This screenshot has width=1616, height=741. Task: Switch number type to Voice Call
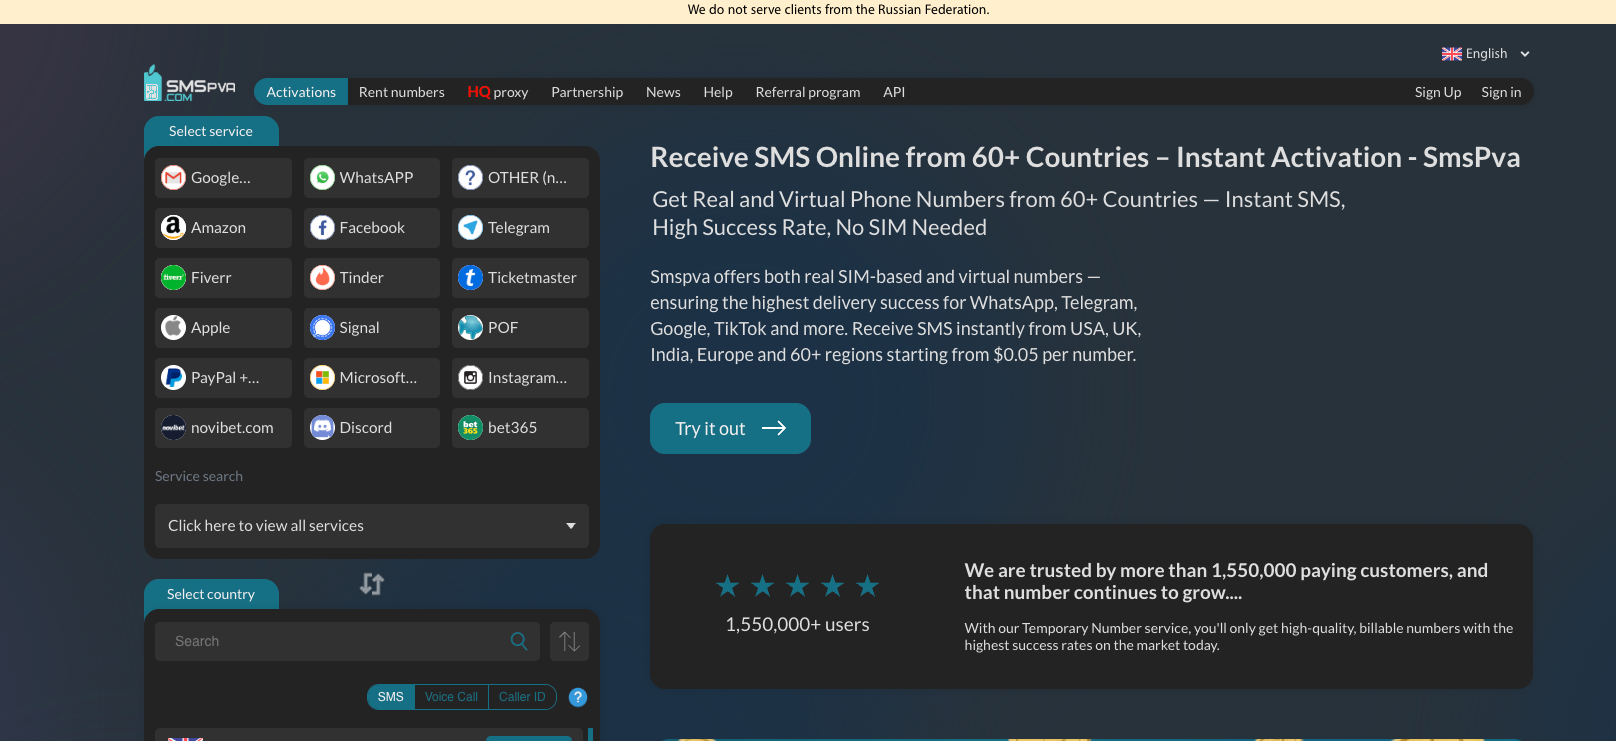451,697
